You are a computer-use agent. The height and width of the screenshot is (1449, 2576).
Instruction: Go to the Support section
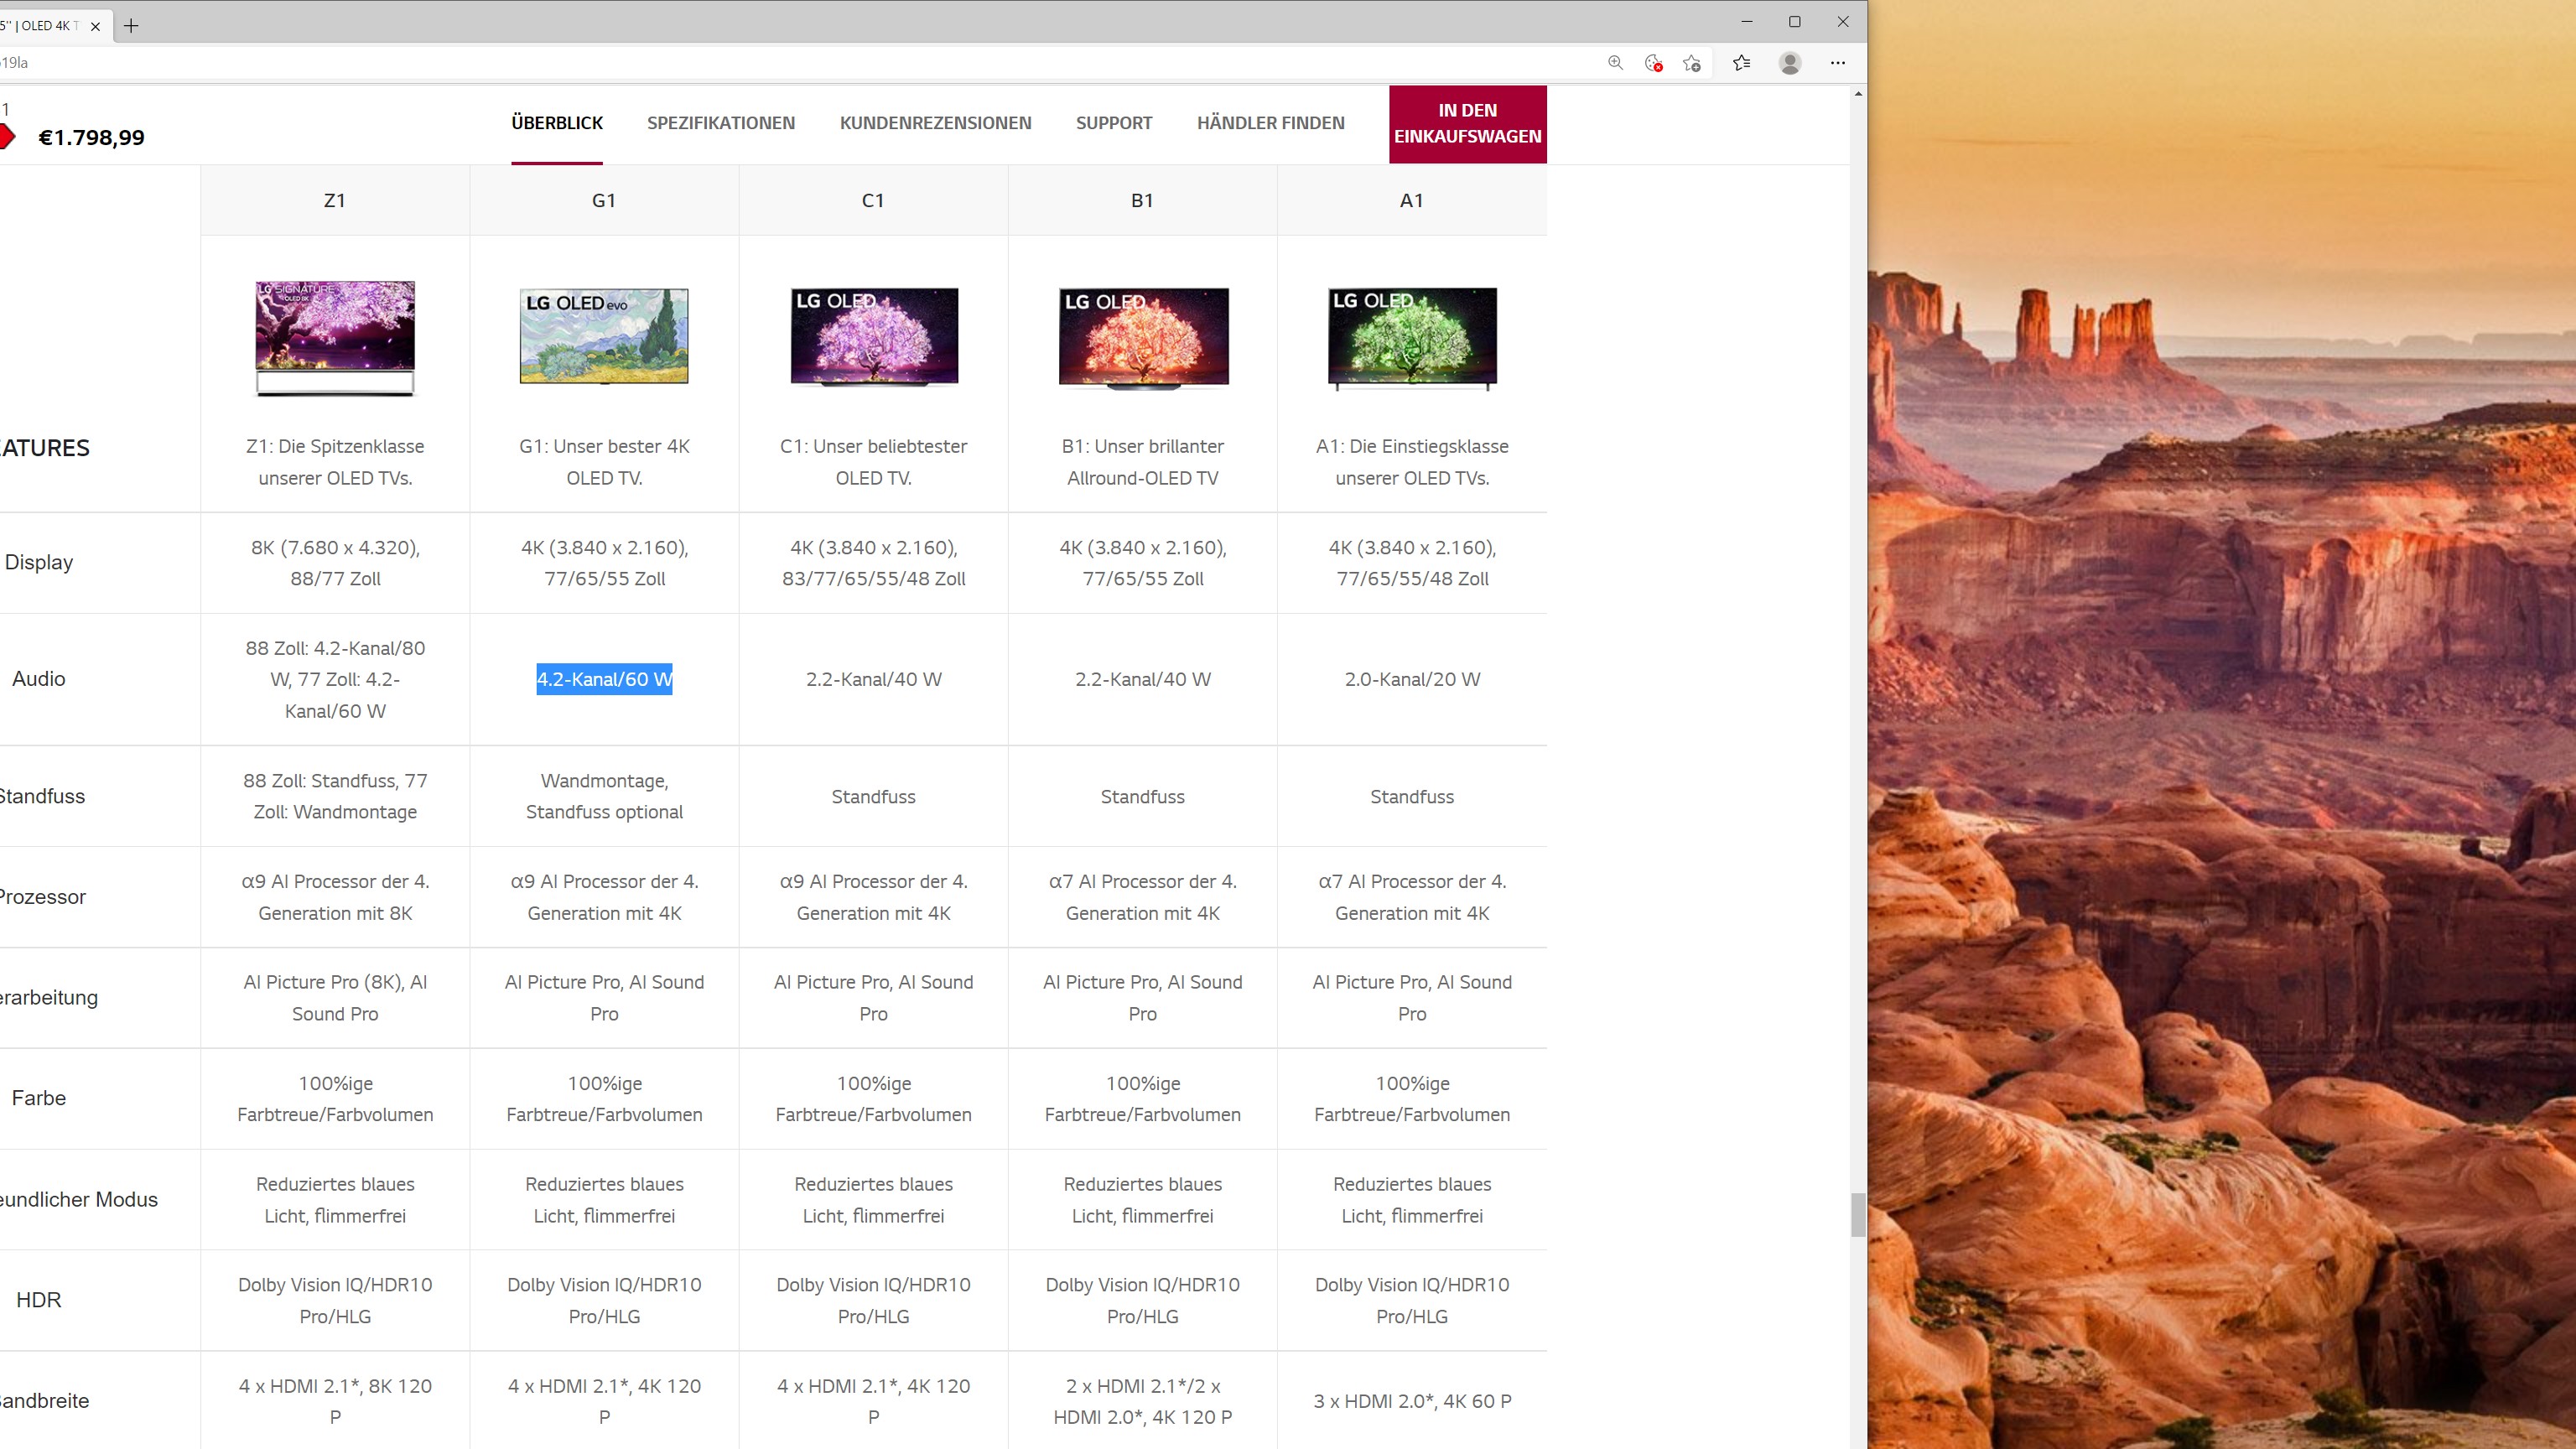1113,123
